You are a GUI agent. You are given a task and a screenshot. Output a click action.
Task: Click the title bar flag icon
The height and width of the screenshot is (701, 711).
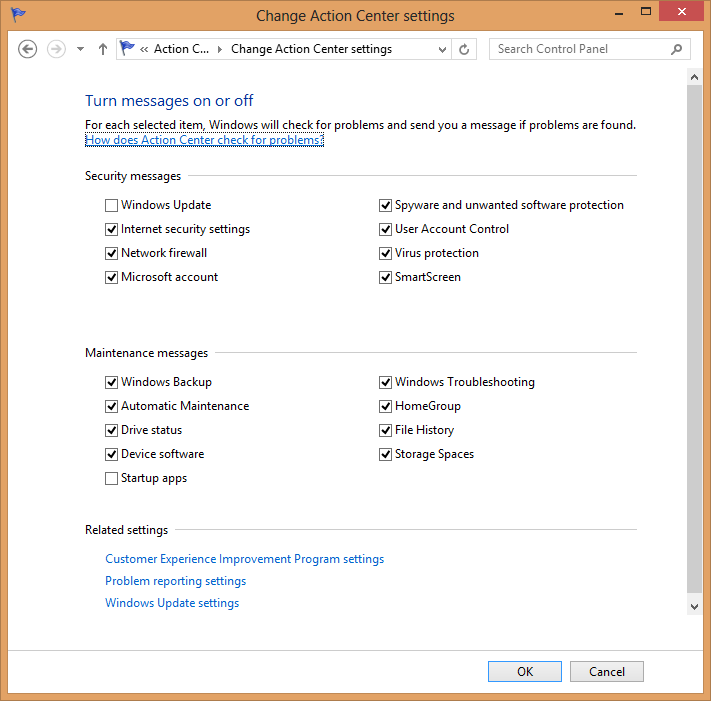[x=18, y=15]
